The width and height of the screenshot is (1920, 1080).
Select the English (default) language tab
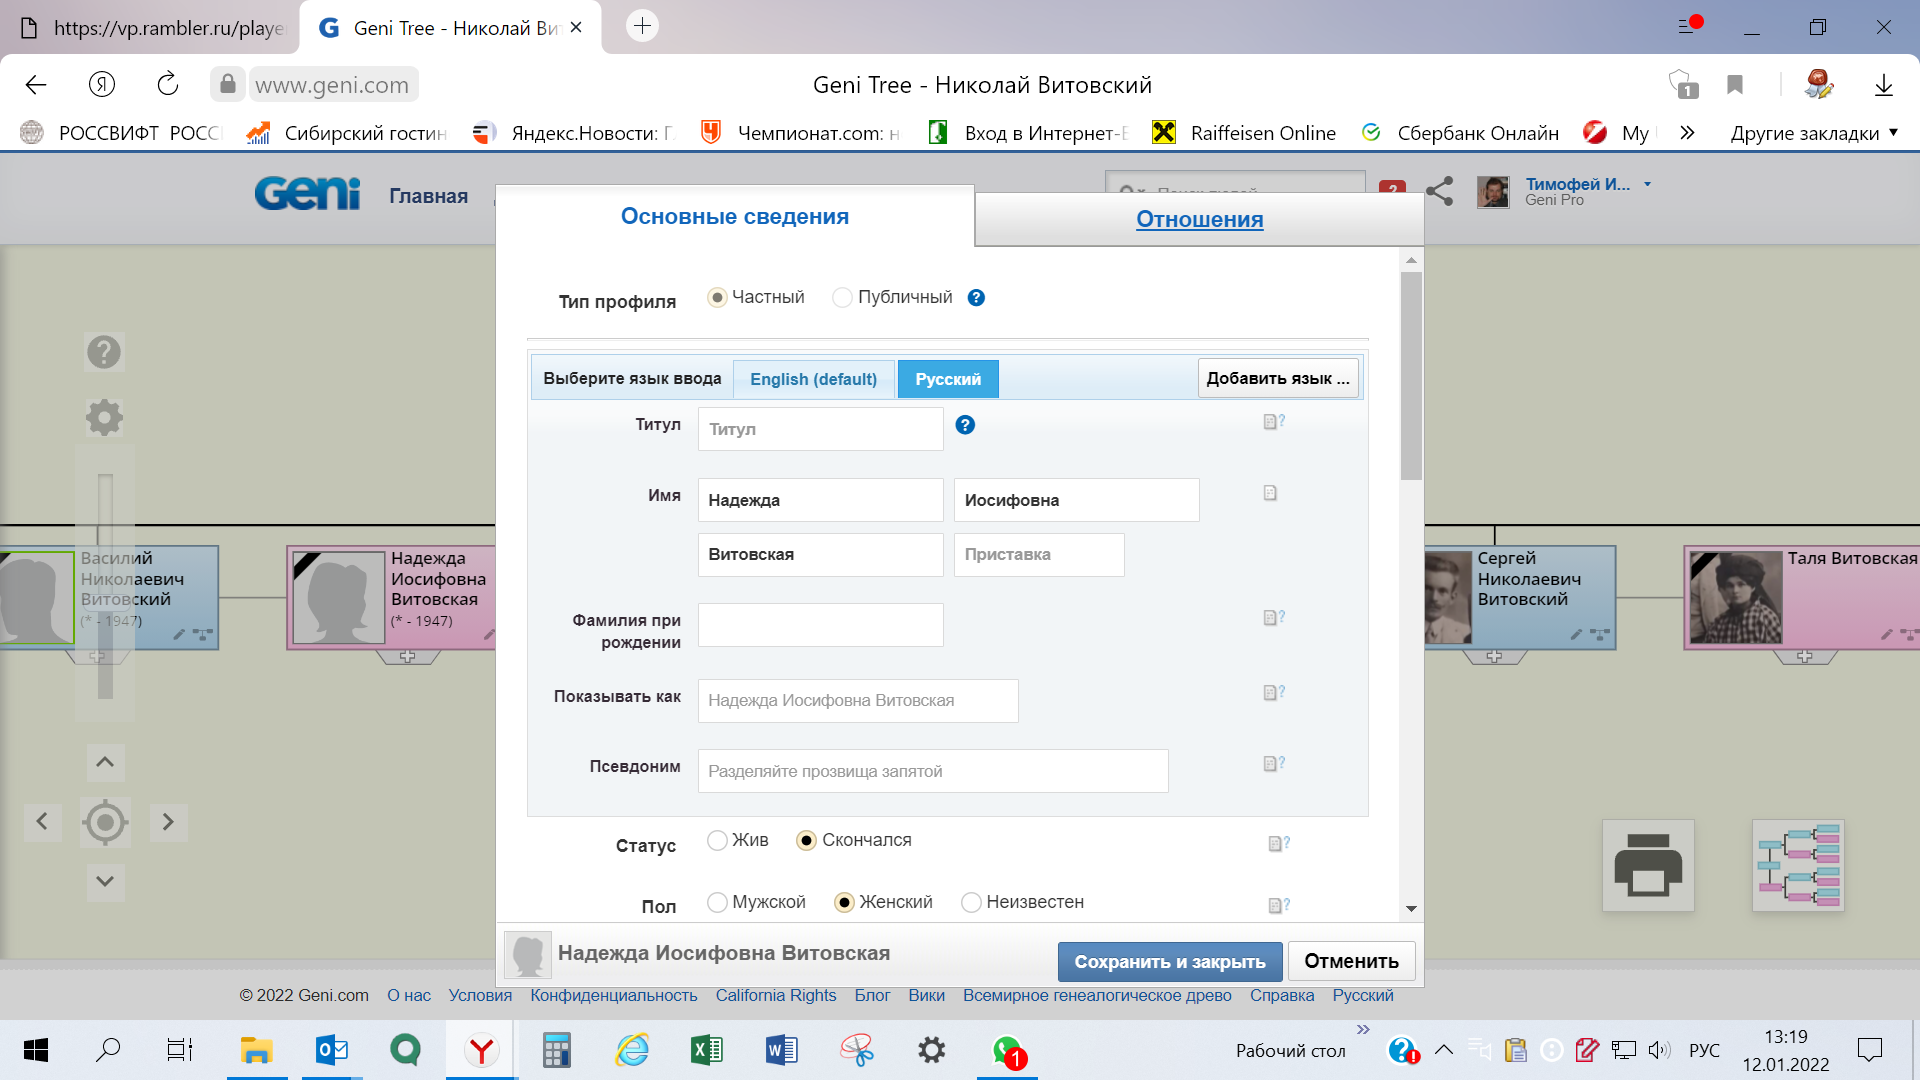pyautogui.click(x=813, y=379)
